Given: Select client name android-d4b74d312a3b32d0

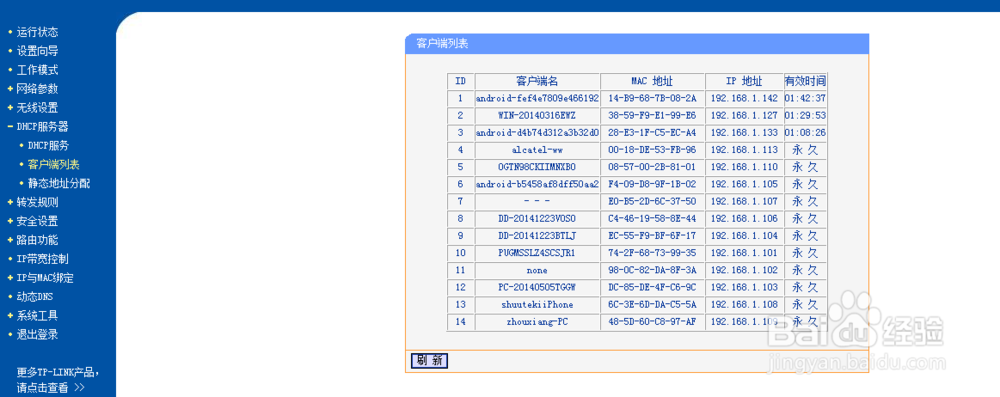Looking at the screenshot, I should [537, 133].
